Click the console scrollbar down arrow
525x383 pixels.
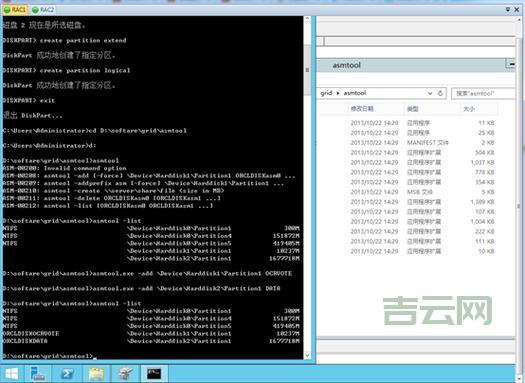pos(307,355)
